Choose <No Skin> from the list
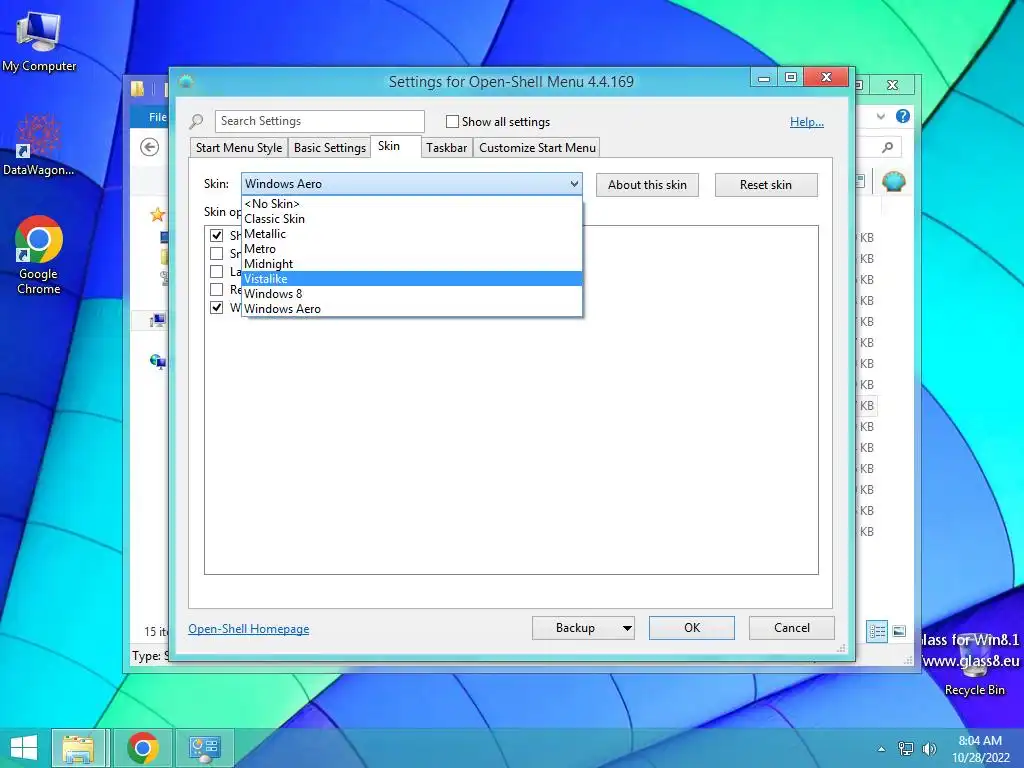 point(411,204)
